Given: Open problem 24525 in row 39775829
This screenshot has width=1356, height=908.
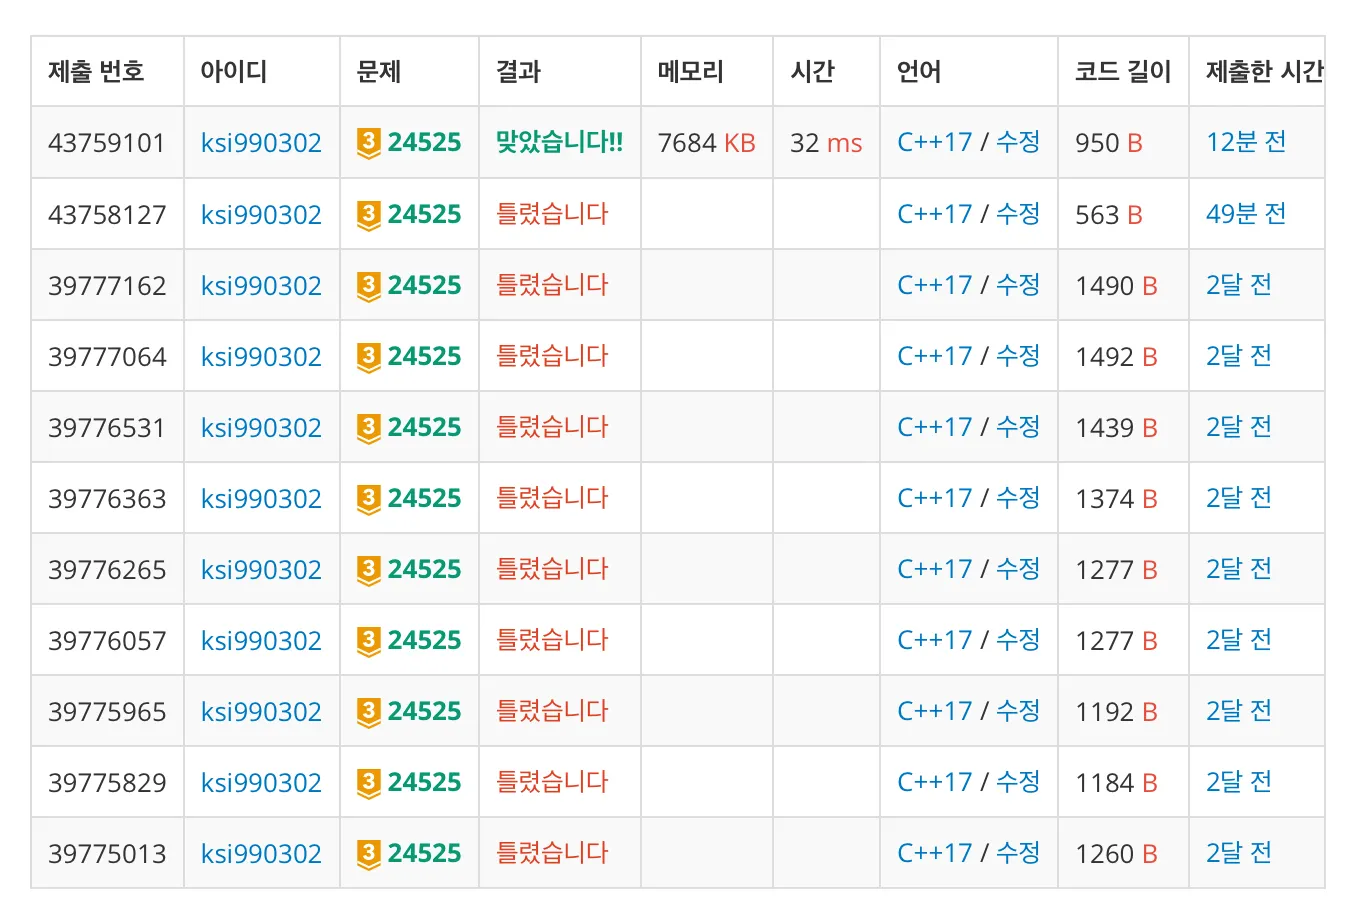Looking at the screenshot, I should click(424, 782).
